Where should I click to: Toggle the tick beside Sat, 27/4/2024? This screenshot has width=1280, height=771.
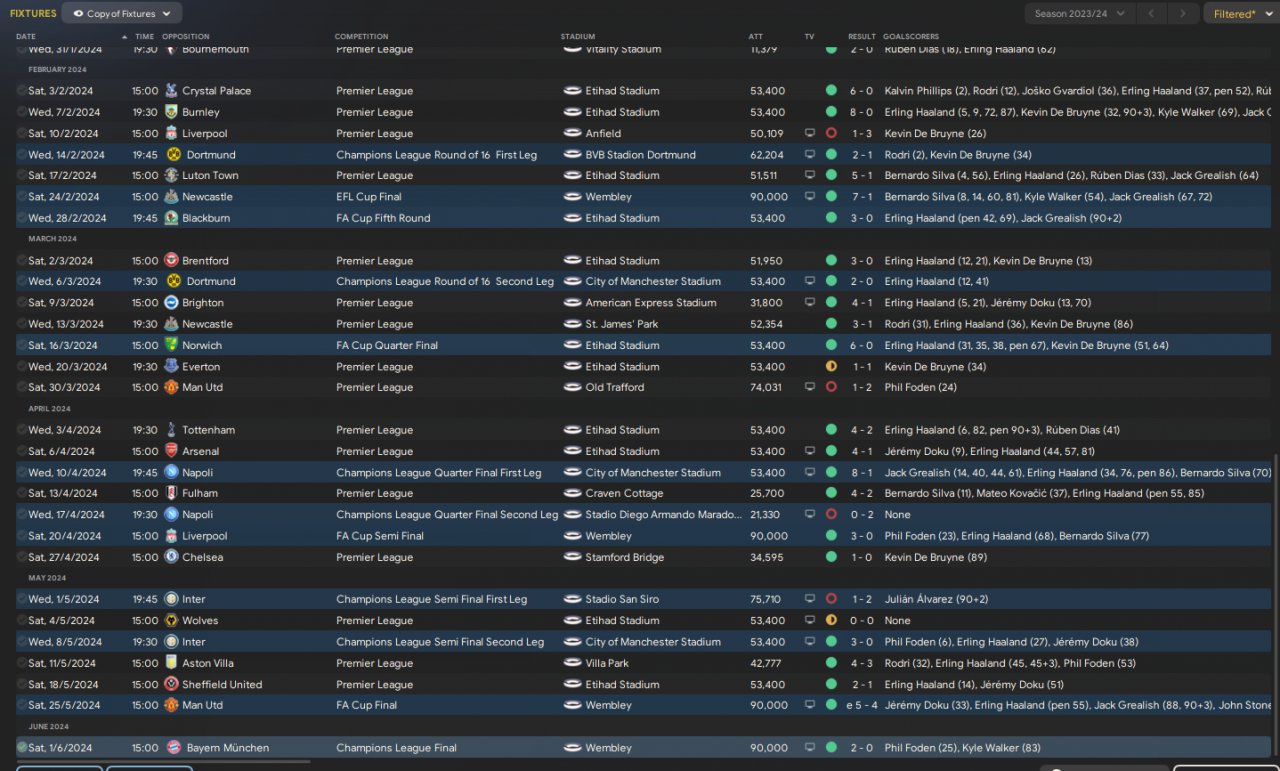[22, 557]
